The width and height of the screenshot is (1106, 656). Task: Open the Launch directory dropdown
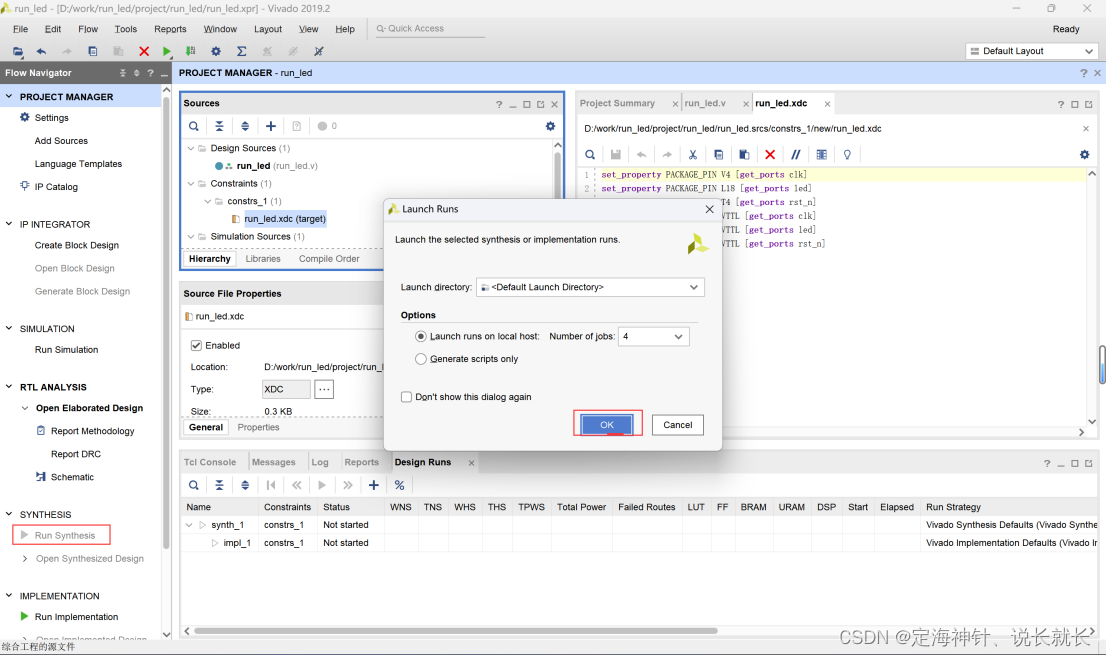pyautogui.click(x=590, y=287)
